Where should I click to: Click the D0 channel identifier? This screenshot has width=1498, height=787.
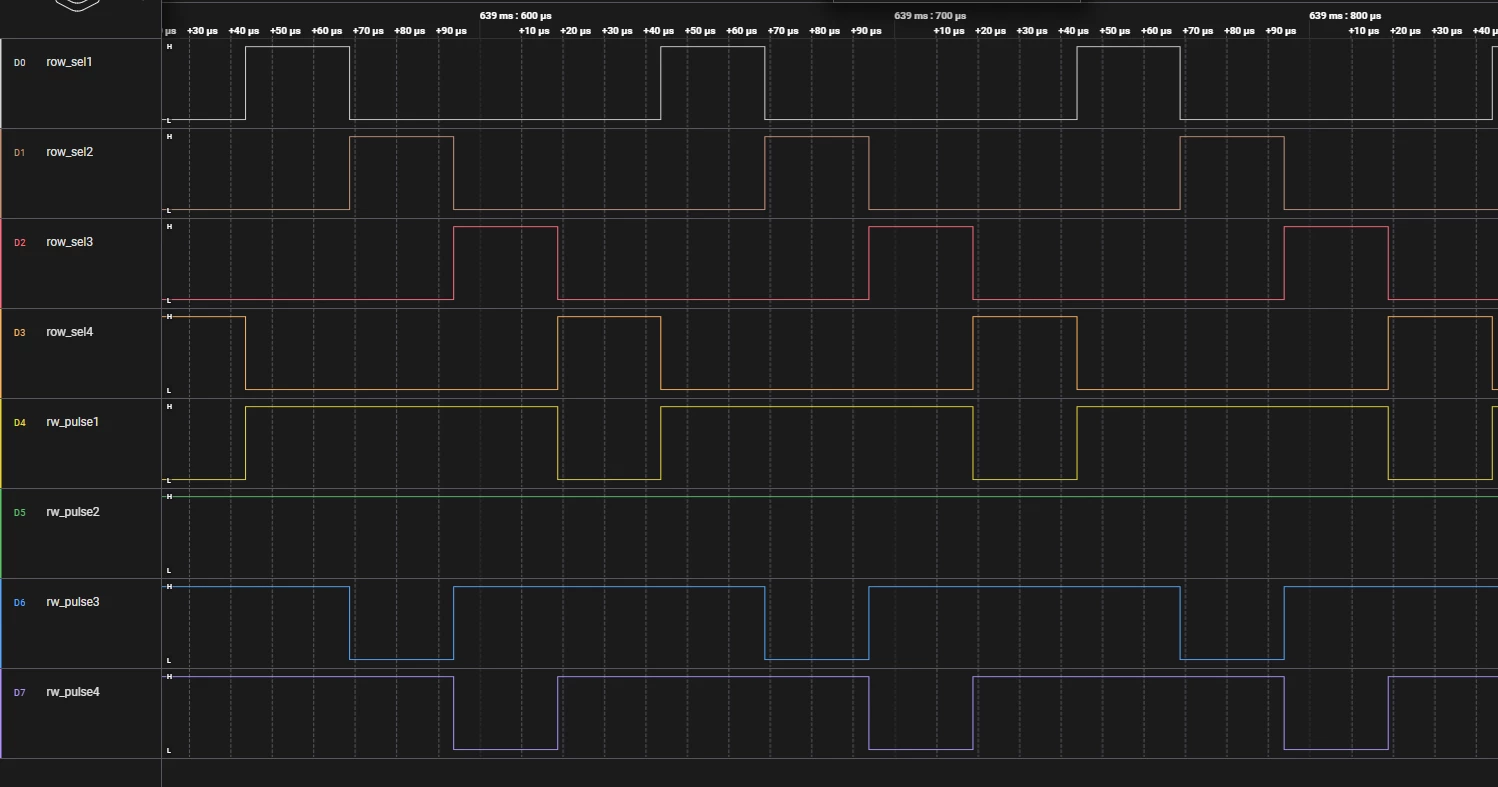19,63
